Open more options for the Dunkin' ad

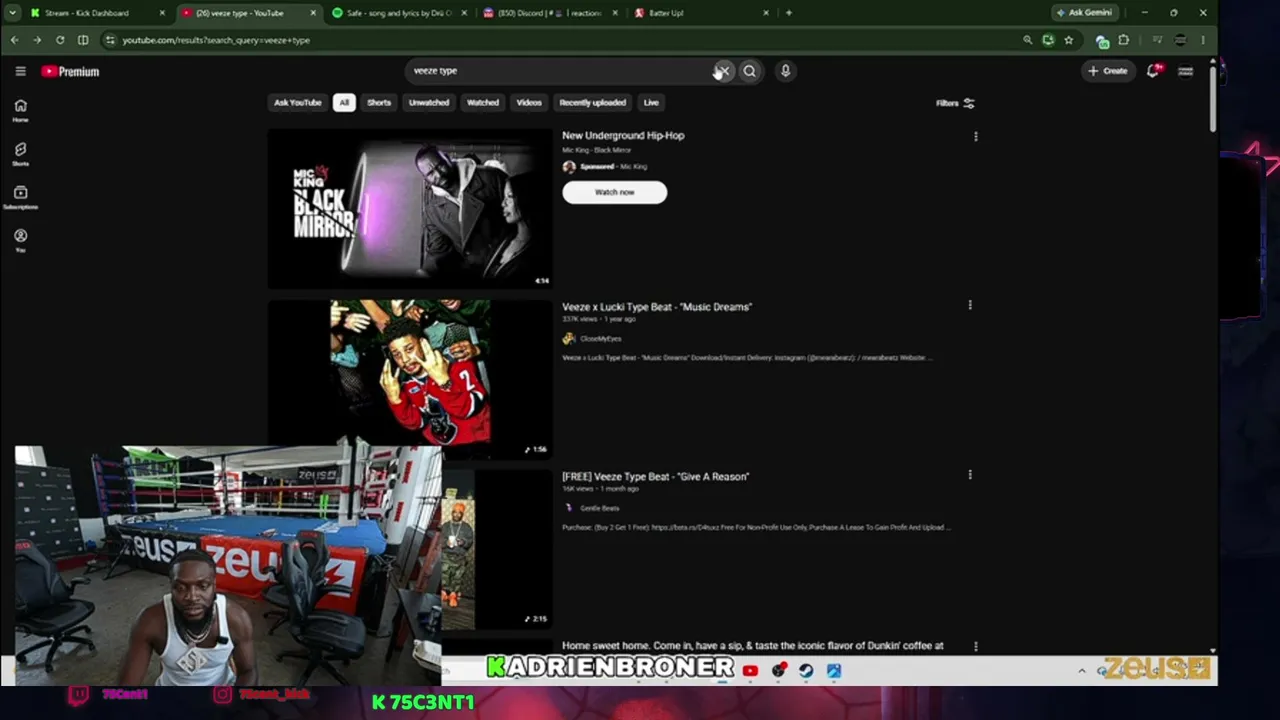(x=976, y=646)
